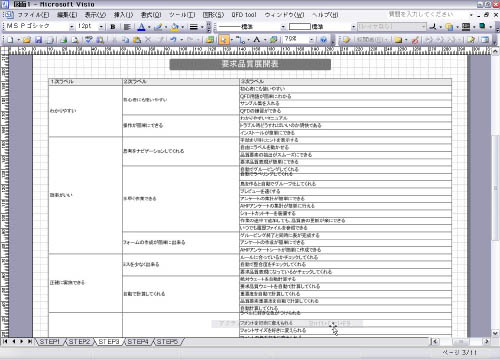The height and width of the screenshot is (360, 500).
Task: Click the Save disk icon
Action: pyautogui.click(x=38, y=40)
